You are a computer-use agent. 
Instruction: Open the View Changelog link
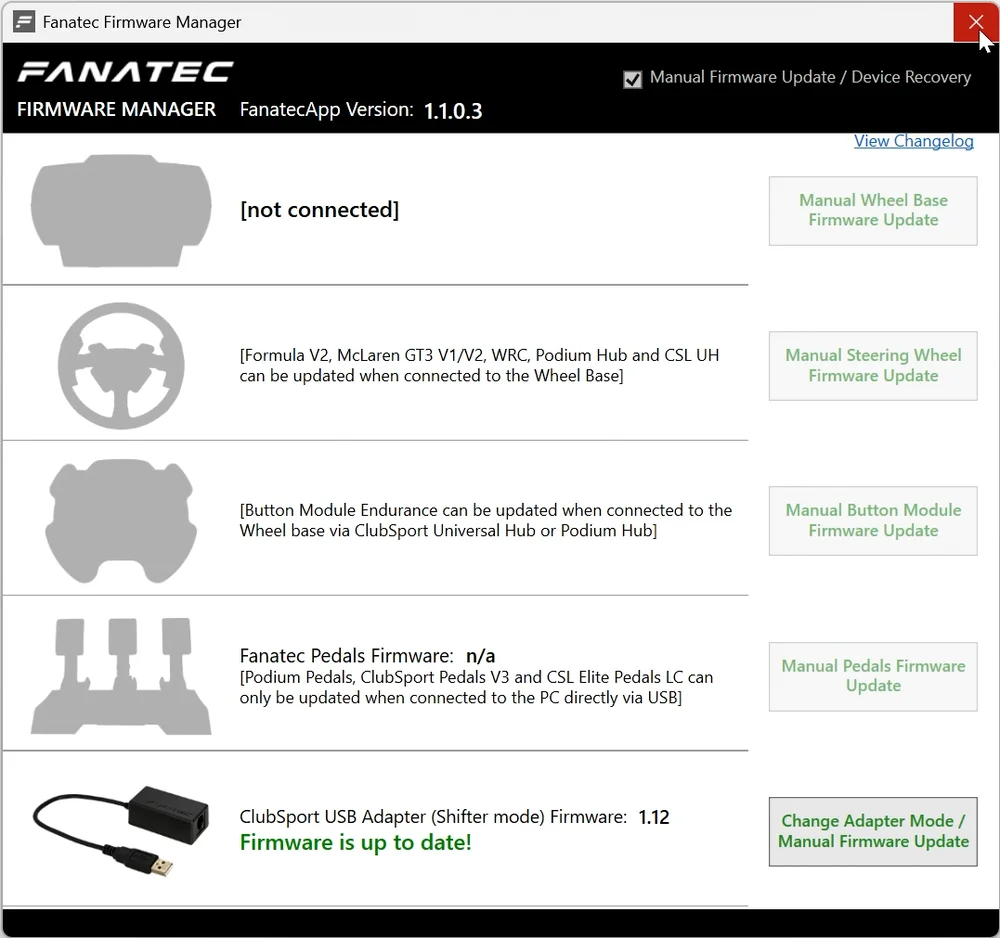pos(913,141)
